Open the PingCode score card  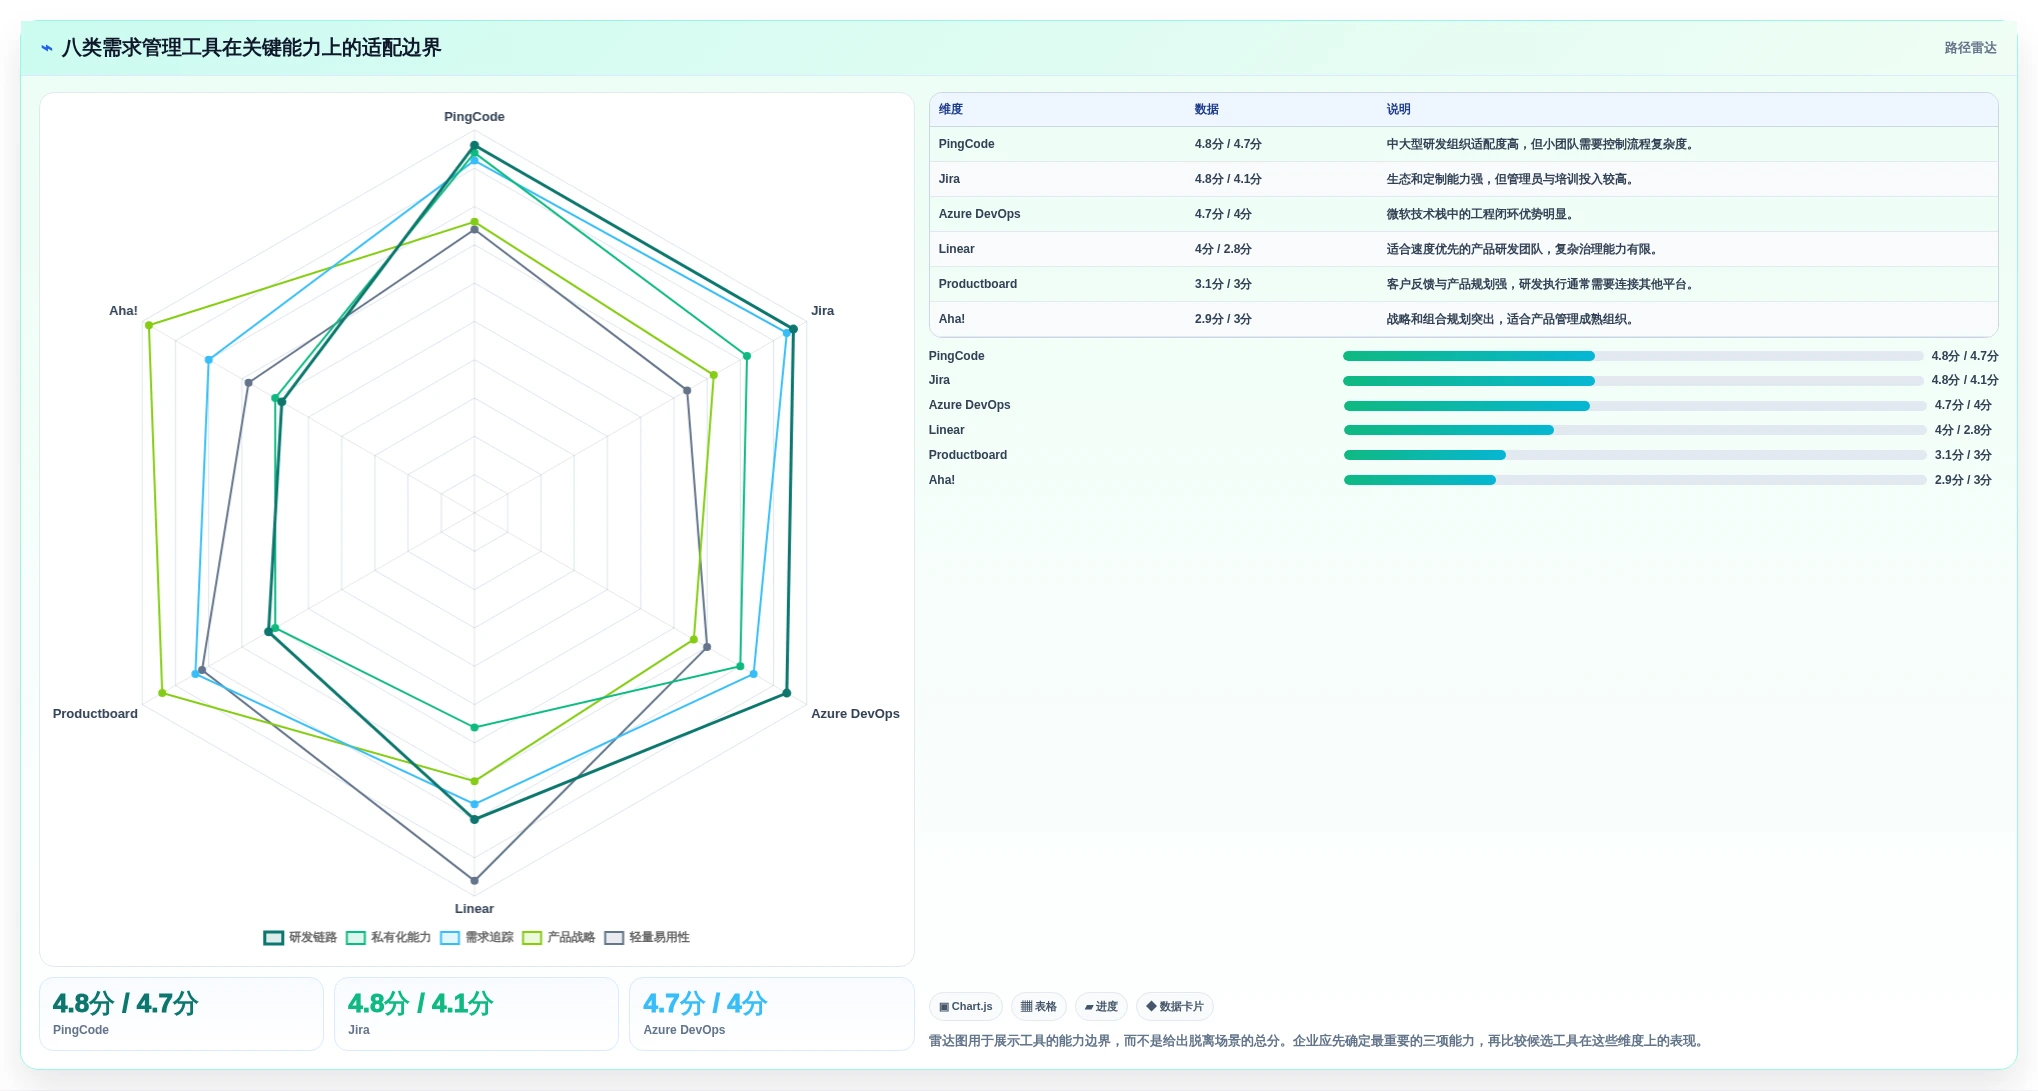coord(181,1014)
